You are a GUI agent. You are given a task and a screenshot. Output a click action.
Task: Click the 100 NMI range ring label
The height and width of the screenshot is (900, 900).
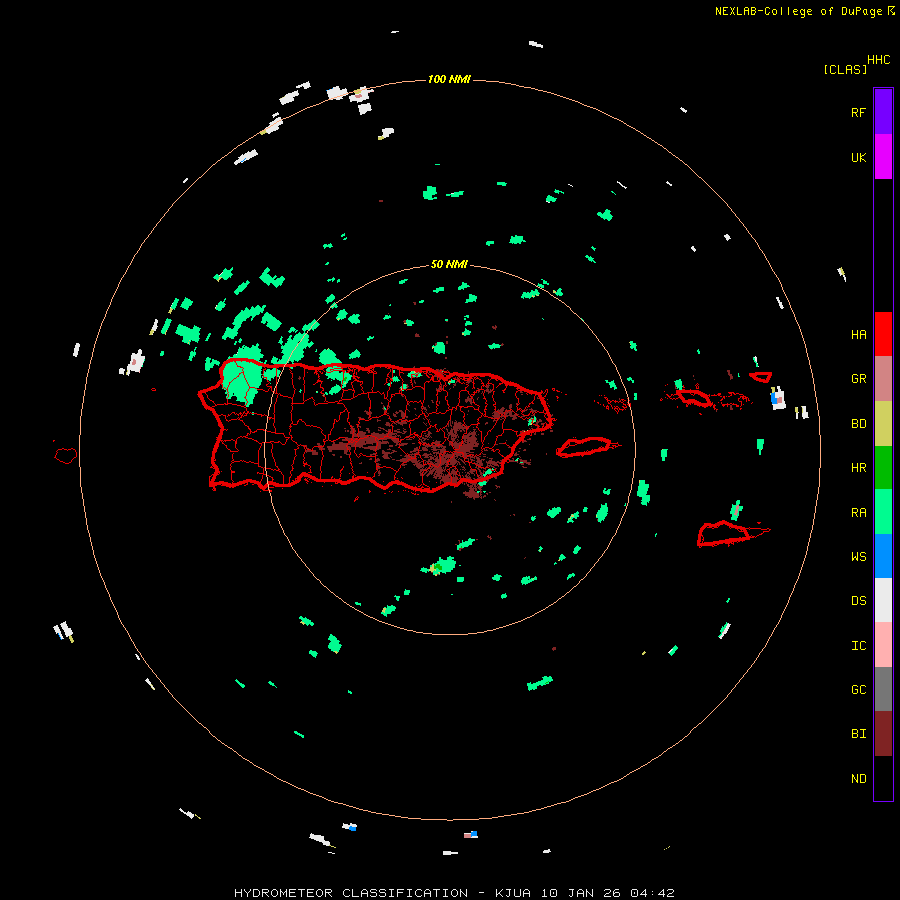coord(449,79)
